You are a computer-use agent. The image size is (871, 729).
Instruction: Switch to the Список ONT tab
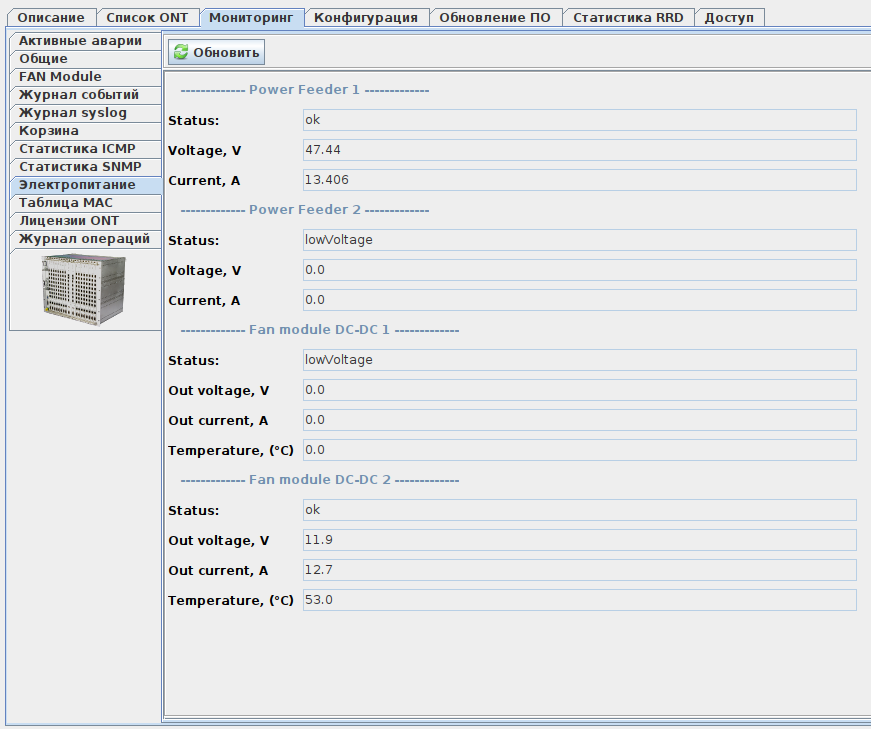147,18
